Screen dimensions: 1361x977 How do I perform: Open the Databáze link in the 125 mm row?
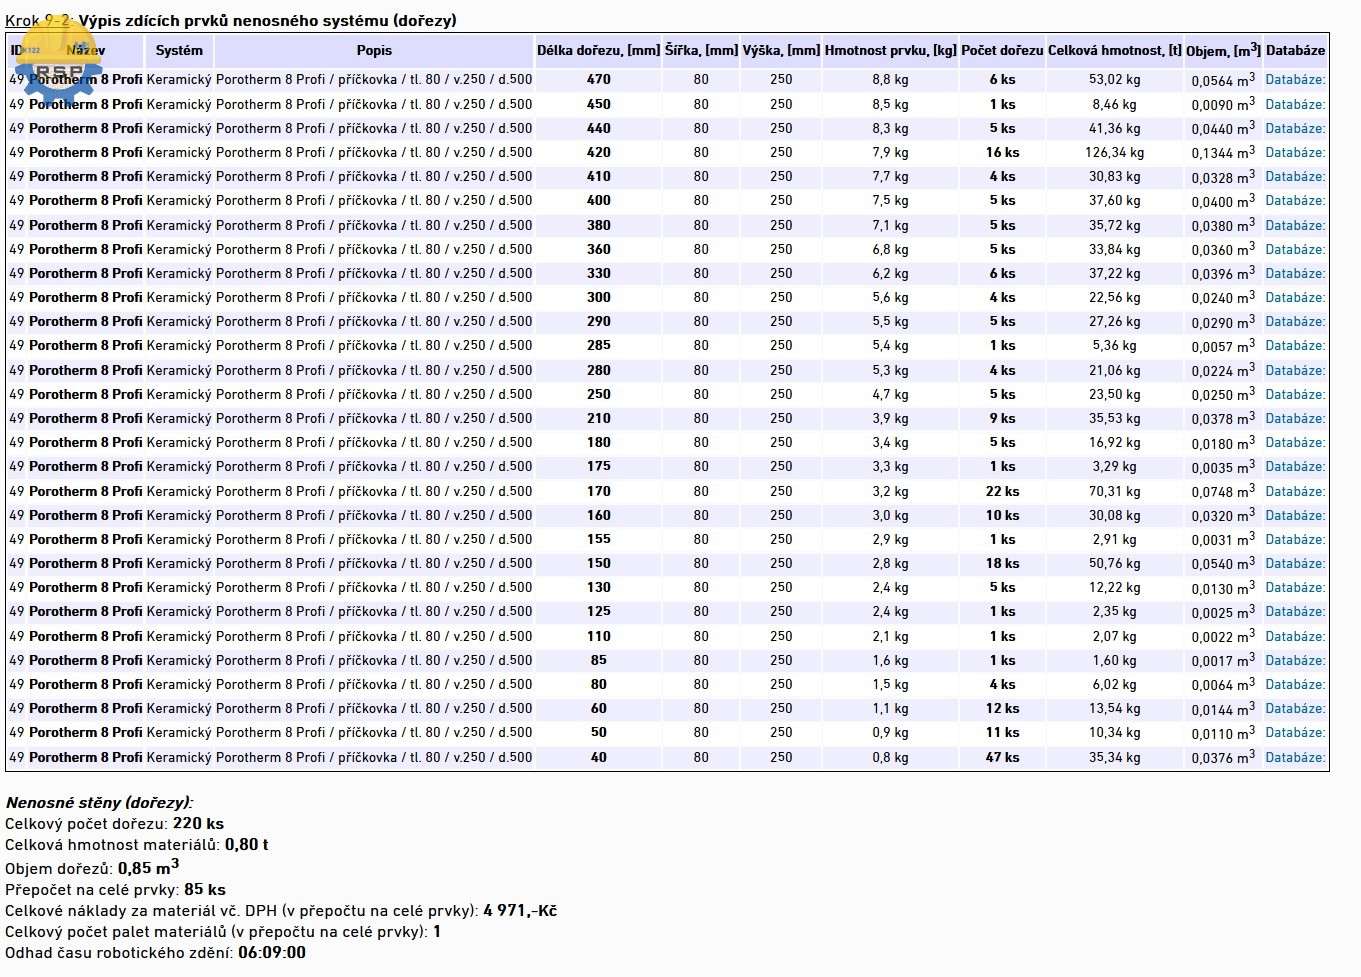pos(1295,611)
